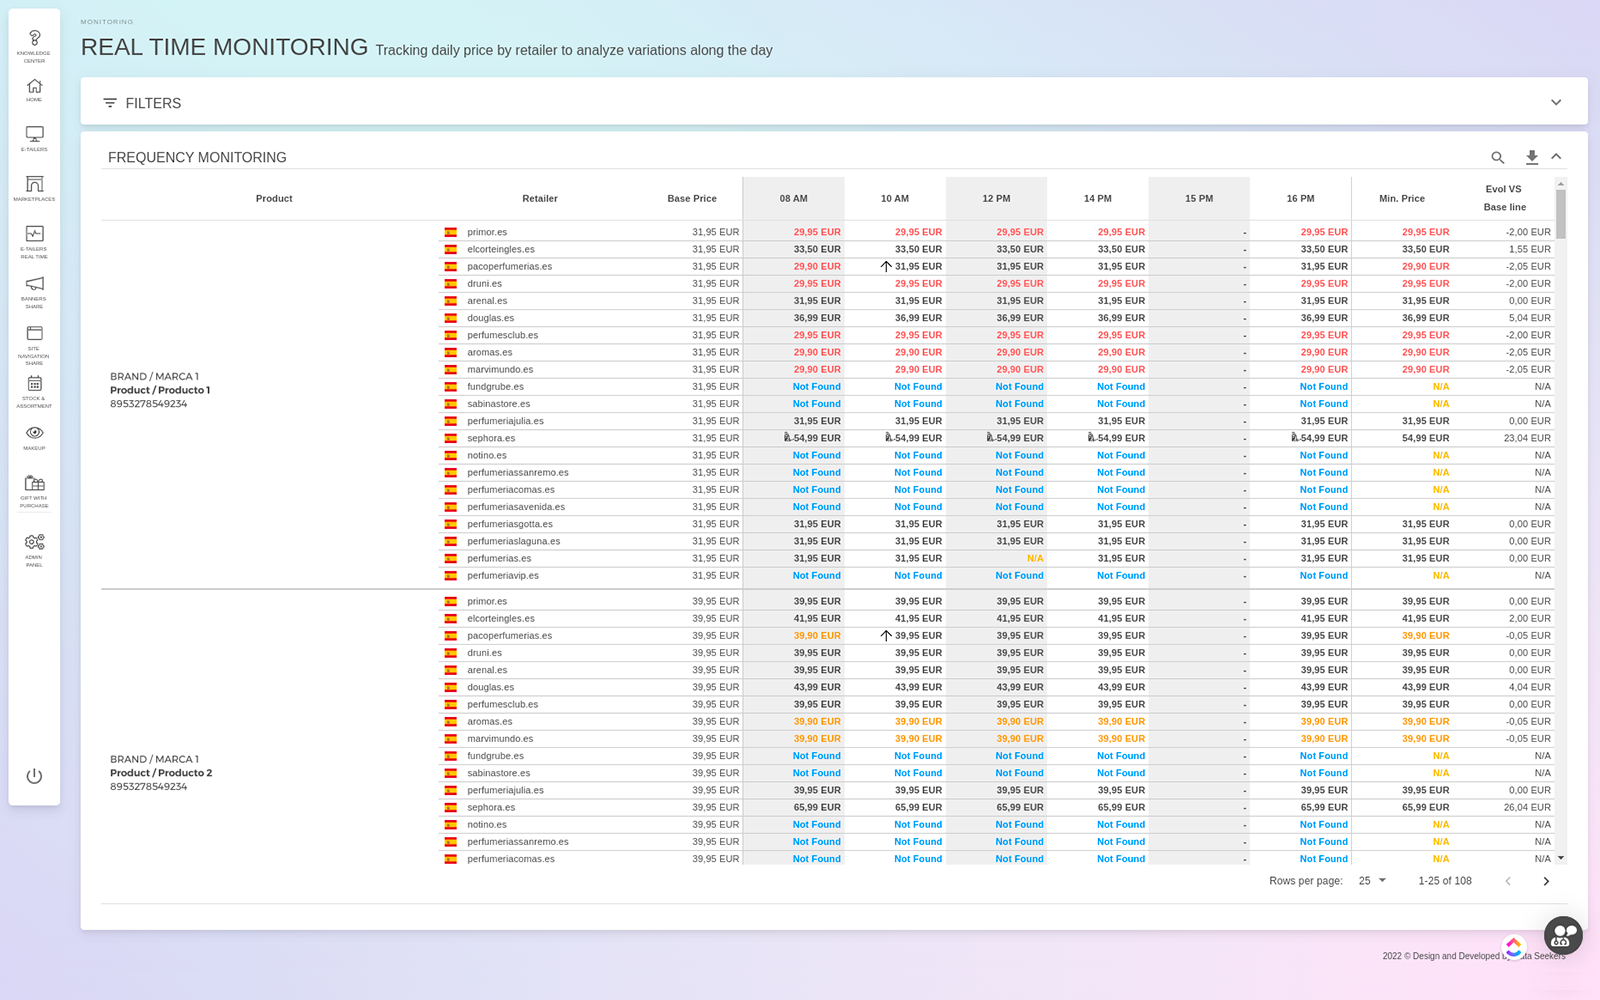Download the frequency monitoring table
The height and width of the screenshot is (1000, 1600).
1531,157
